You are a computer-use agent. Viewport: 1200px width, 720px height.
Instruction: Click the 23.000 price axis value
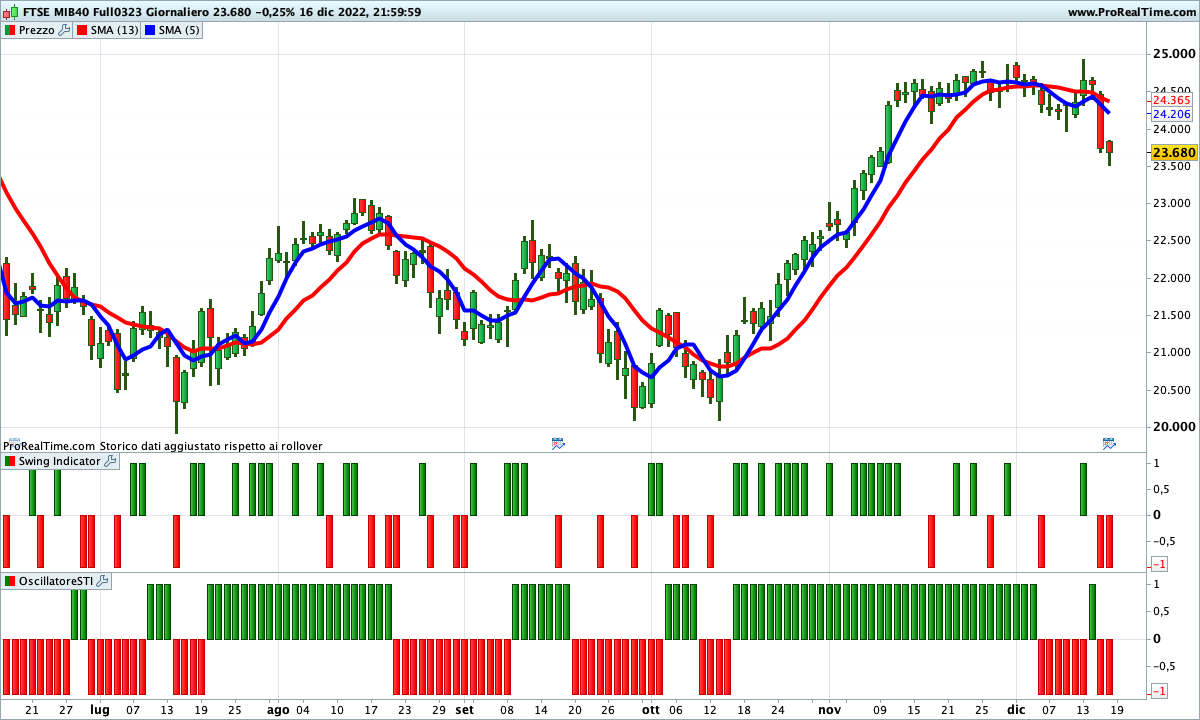click(x=1173, y=203)
